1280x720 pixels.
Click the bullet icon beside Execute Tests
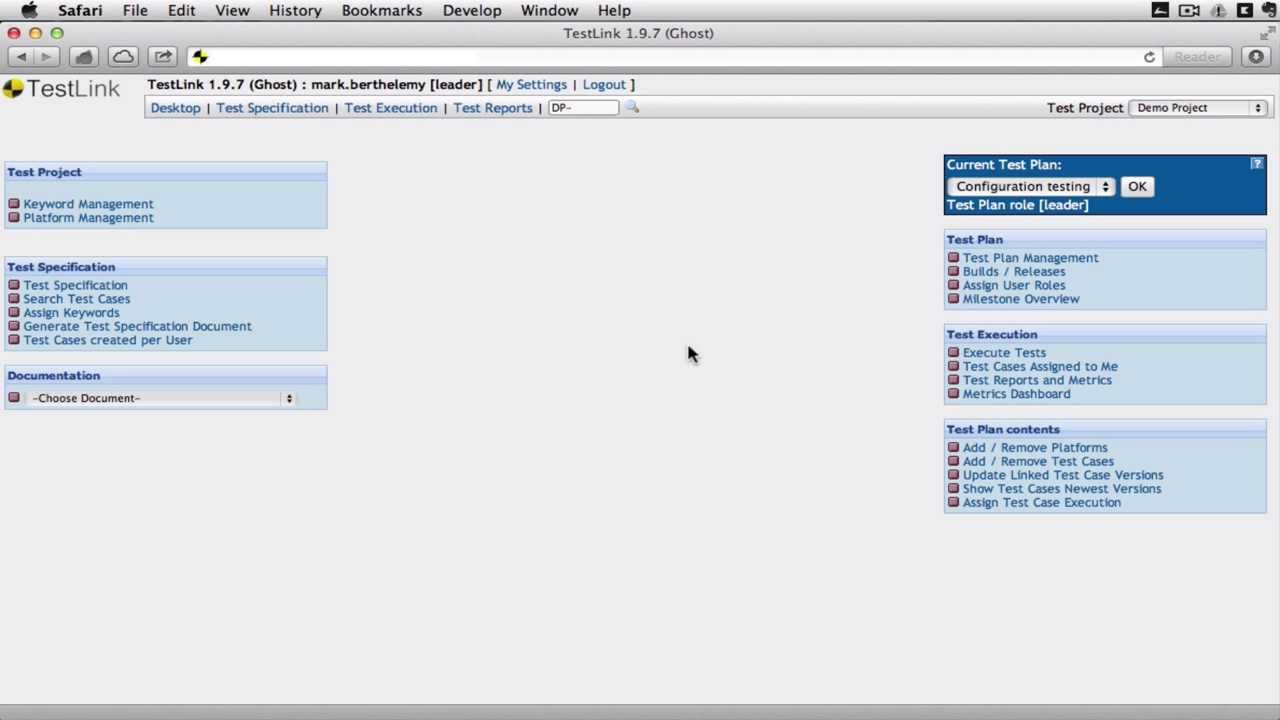(x=953, y=353)
